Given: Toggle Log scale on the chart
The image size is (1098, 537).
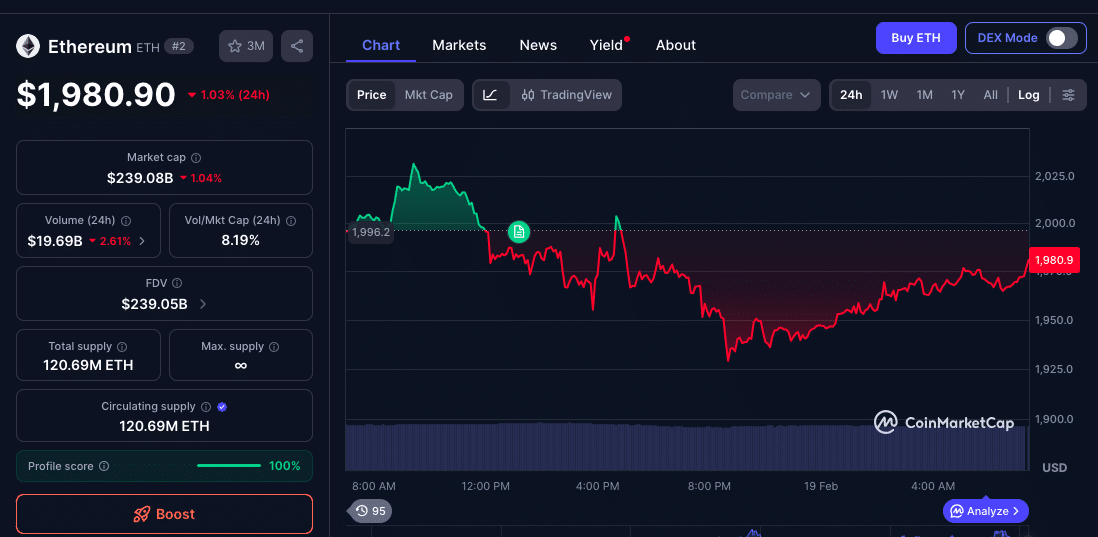Looking at the screenshot, I should [x=1029, y=95].
